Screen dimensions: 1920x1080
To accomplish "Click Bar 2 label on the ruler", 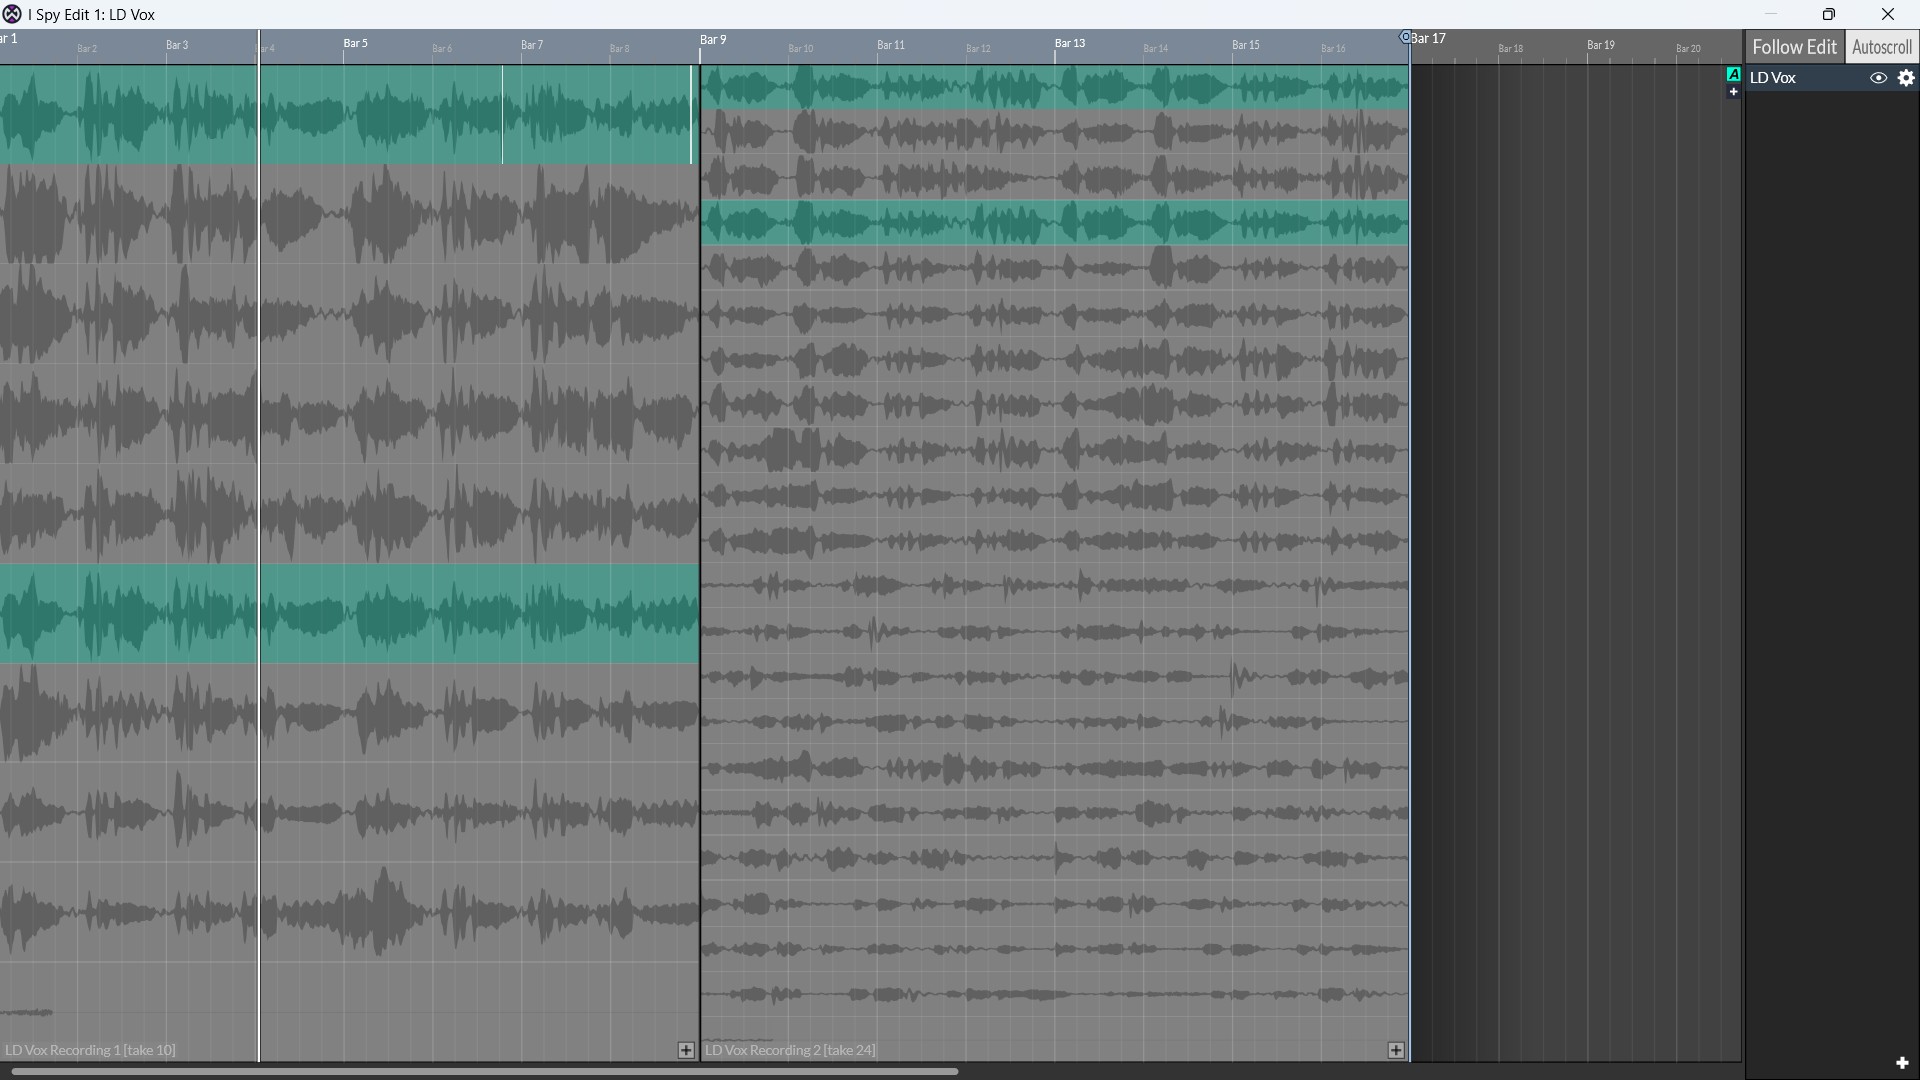I will tap(87, 48).
